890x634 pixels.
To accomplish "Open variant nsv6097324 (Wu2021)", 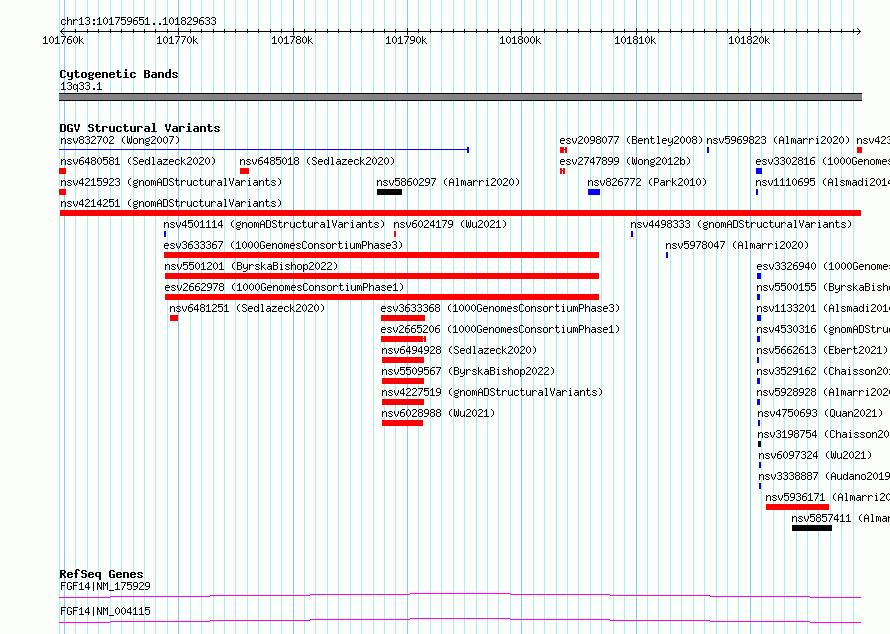I will 815,455.
